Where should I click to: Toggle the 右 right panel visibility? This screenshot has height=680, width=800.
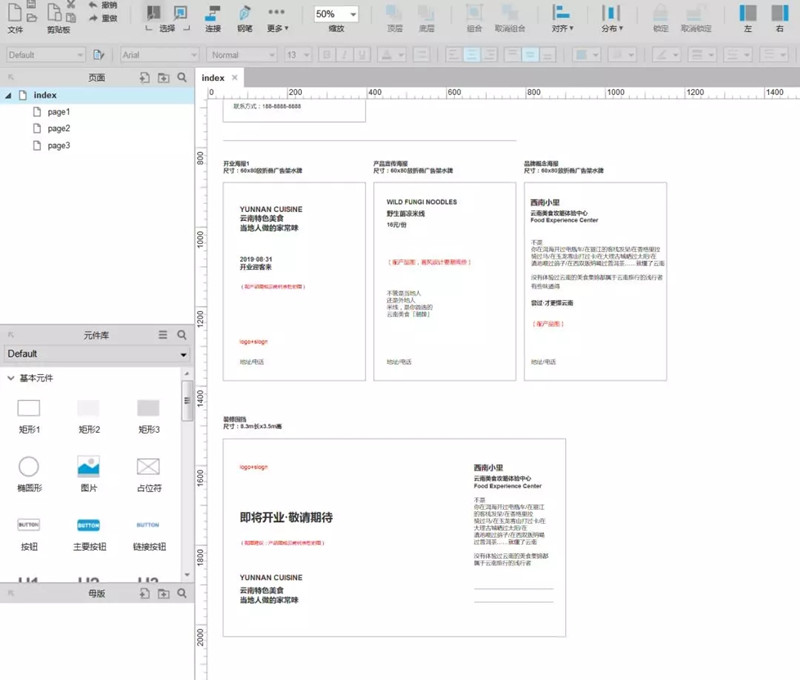click(x=779, y=17)
